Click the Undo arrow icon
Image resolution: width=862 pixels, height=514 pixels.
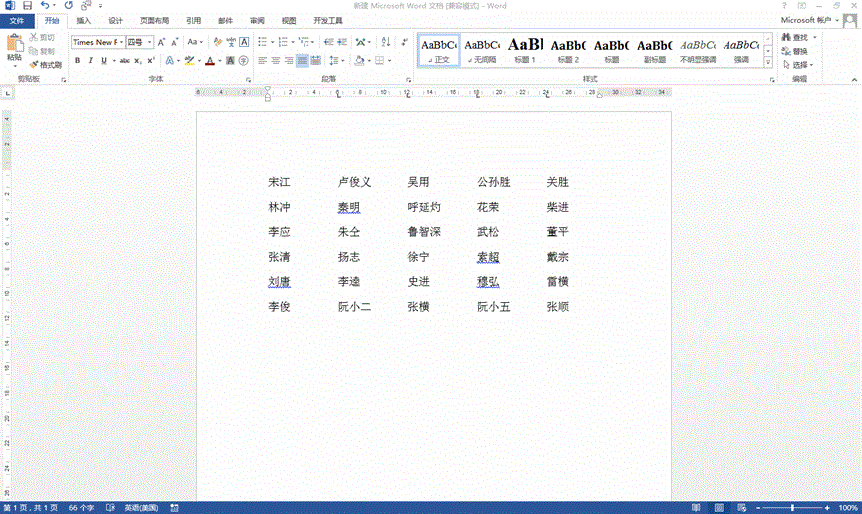[x=46, y=6]
